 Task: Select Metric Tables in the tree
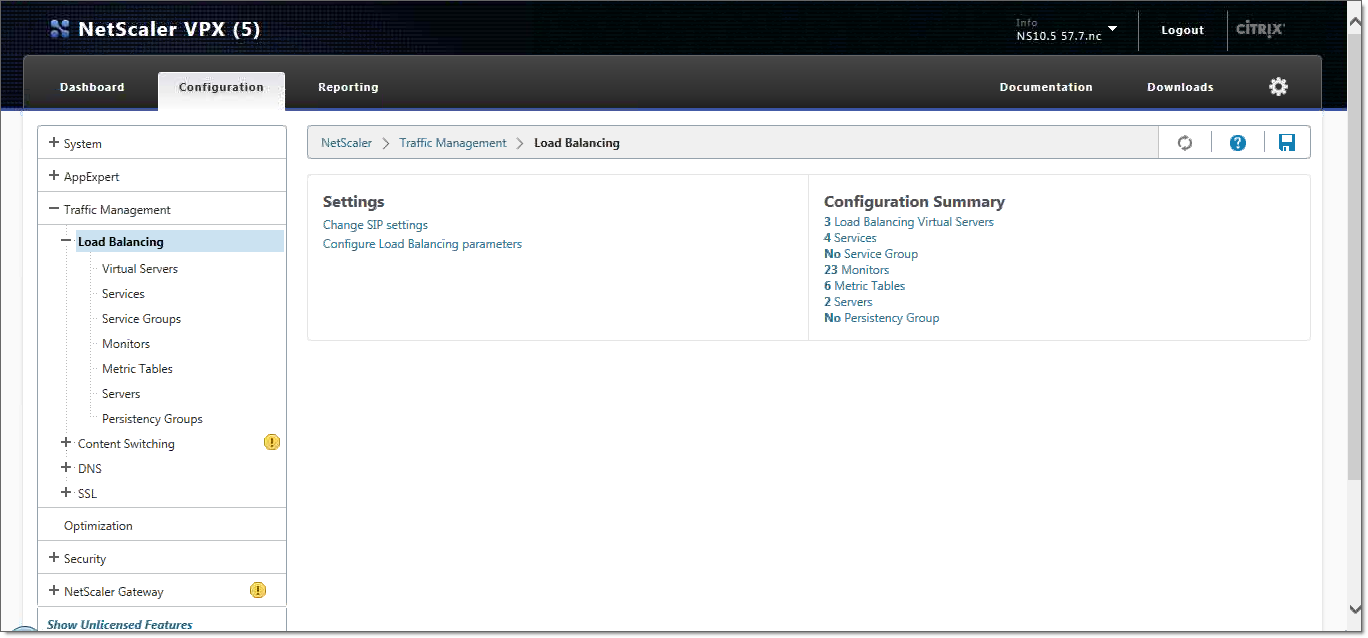pyautogui.click(x=137, y=369)
